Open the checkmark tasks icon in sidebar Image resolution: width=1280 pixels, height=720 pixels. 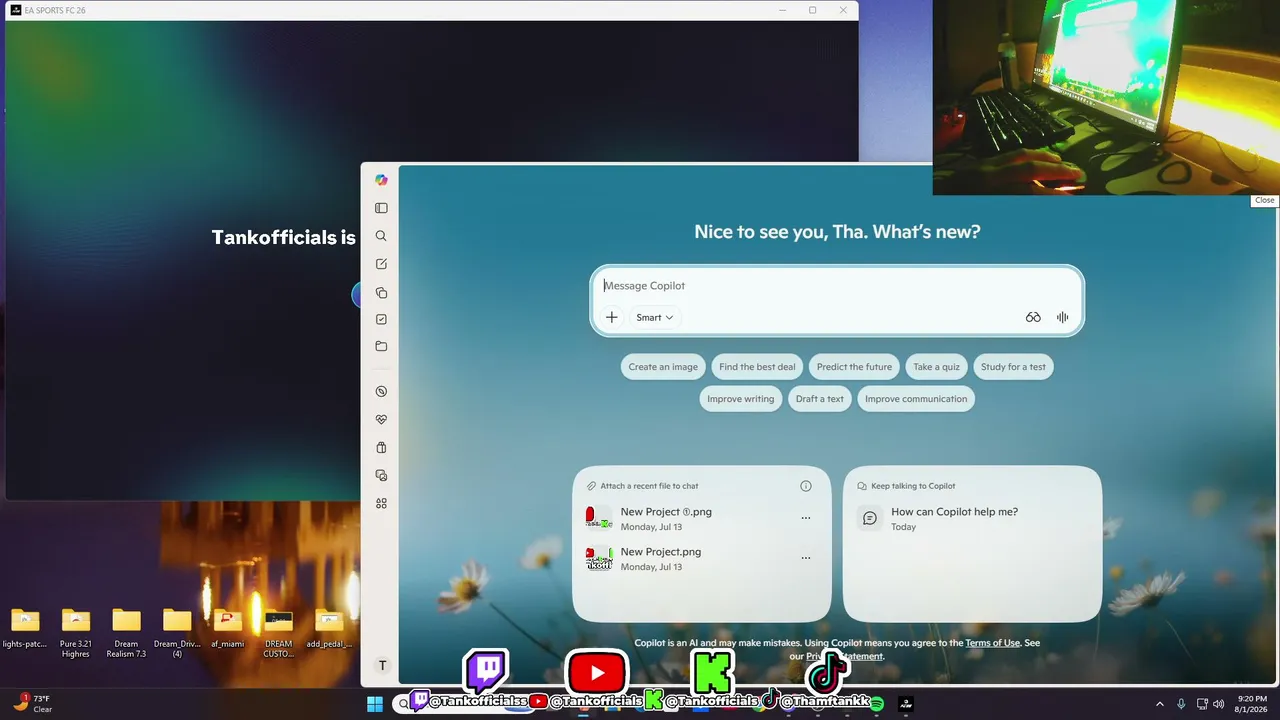(x=381, y=319)
